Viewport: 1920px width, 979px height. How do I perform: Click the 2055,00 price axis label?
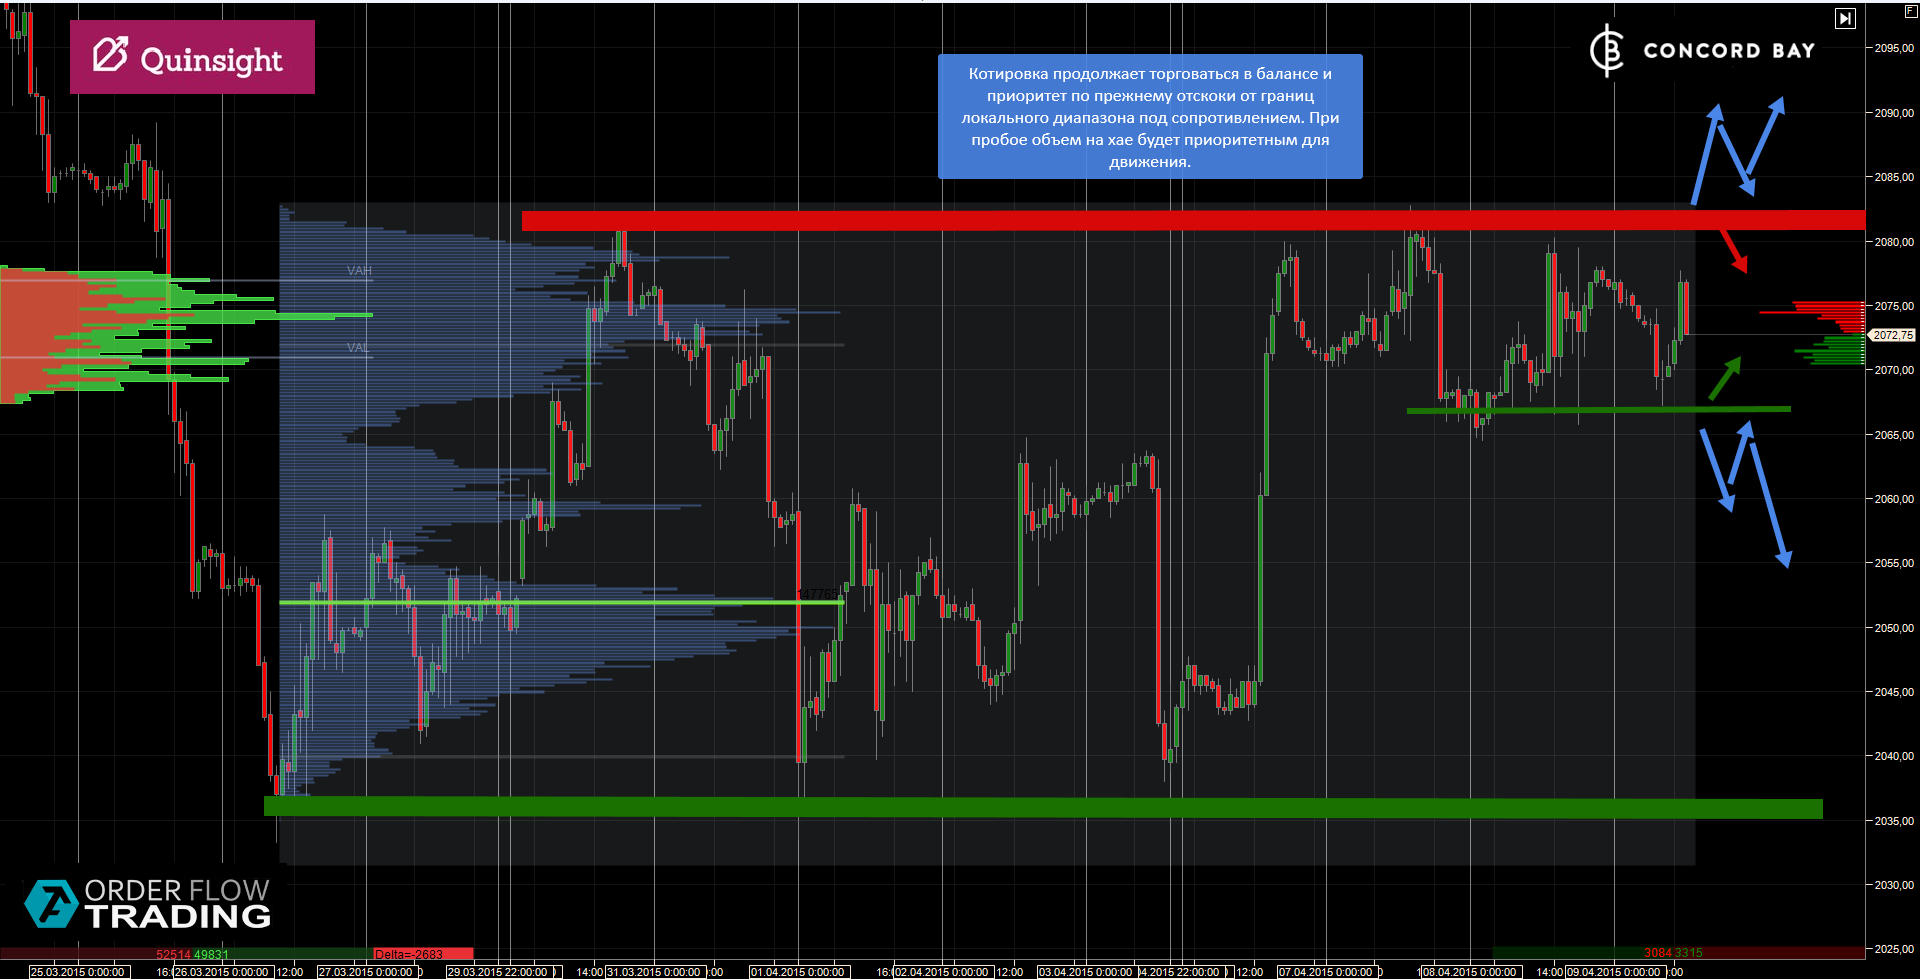click(x=1894, y=563)
